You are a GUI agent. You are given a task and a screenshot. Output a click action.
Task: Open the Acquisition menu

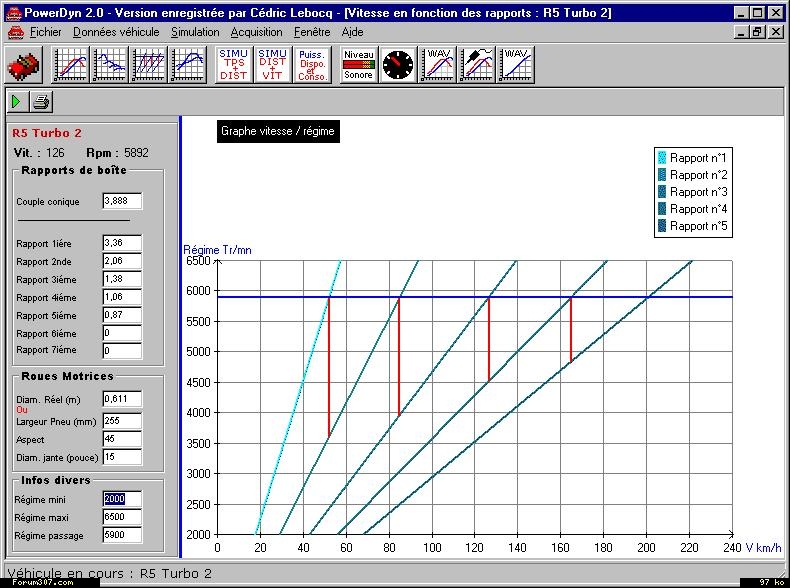(x=257, y=32)
